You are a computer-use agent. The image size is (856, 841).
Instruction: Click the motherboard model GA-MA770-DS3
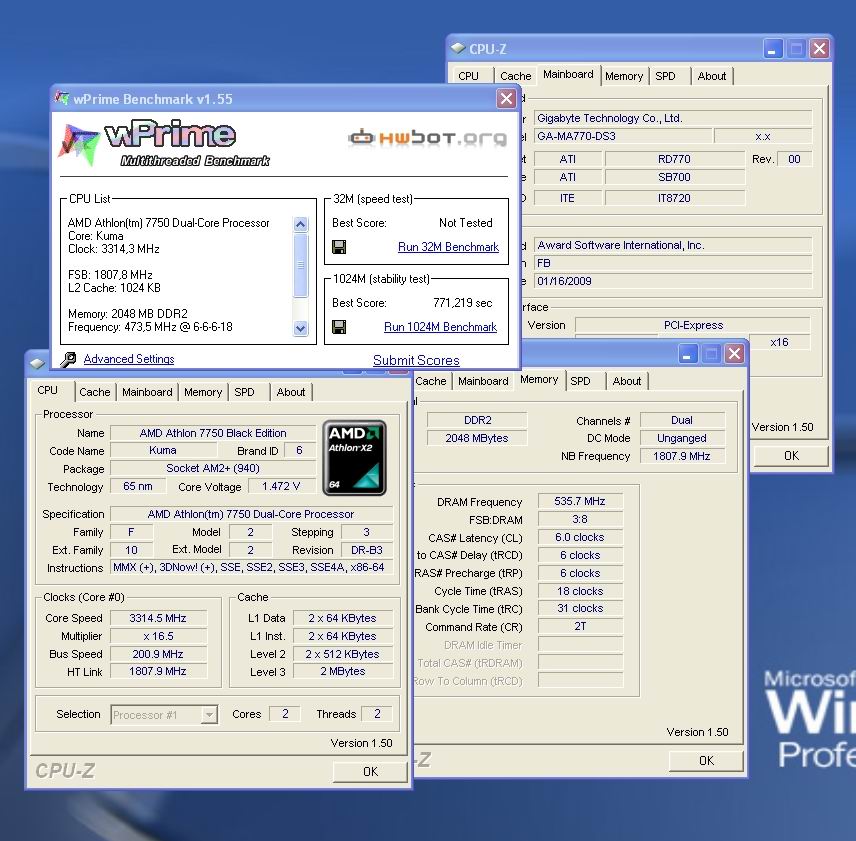click(623, 136)
